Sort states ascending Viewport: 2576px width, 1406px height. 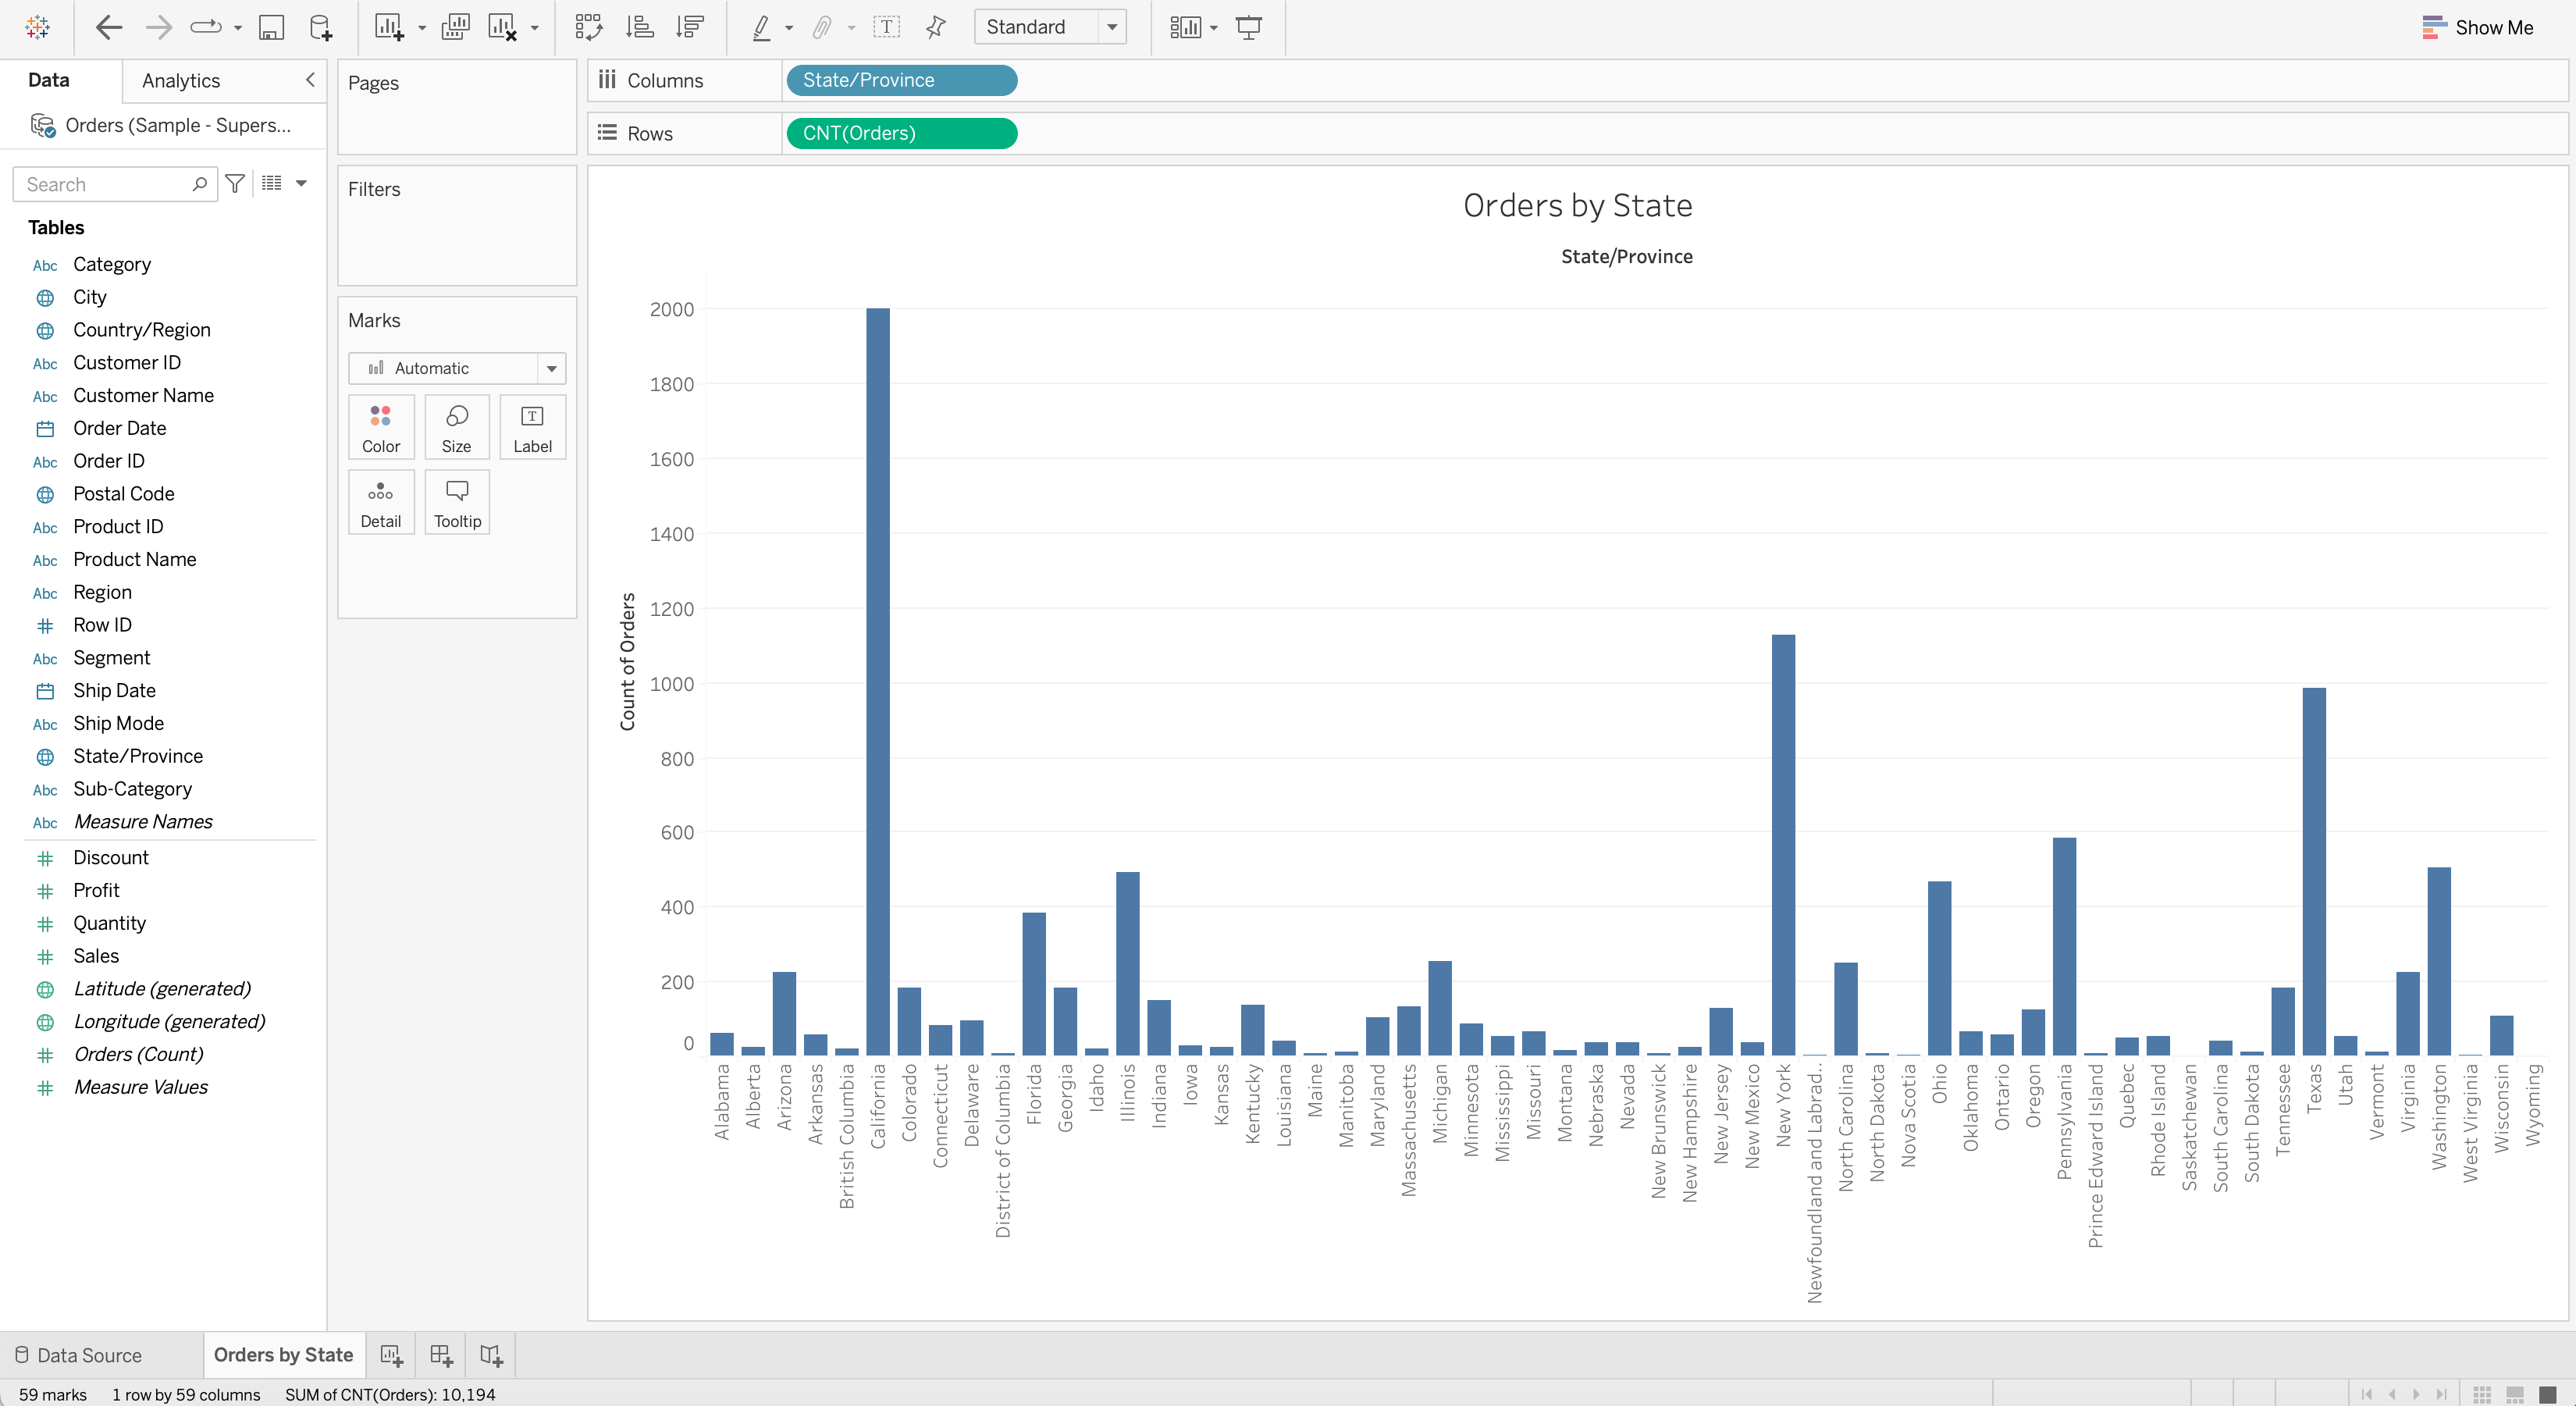click(x=639, y=27)
